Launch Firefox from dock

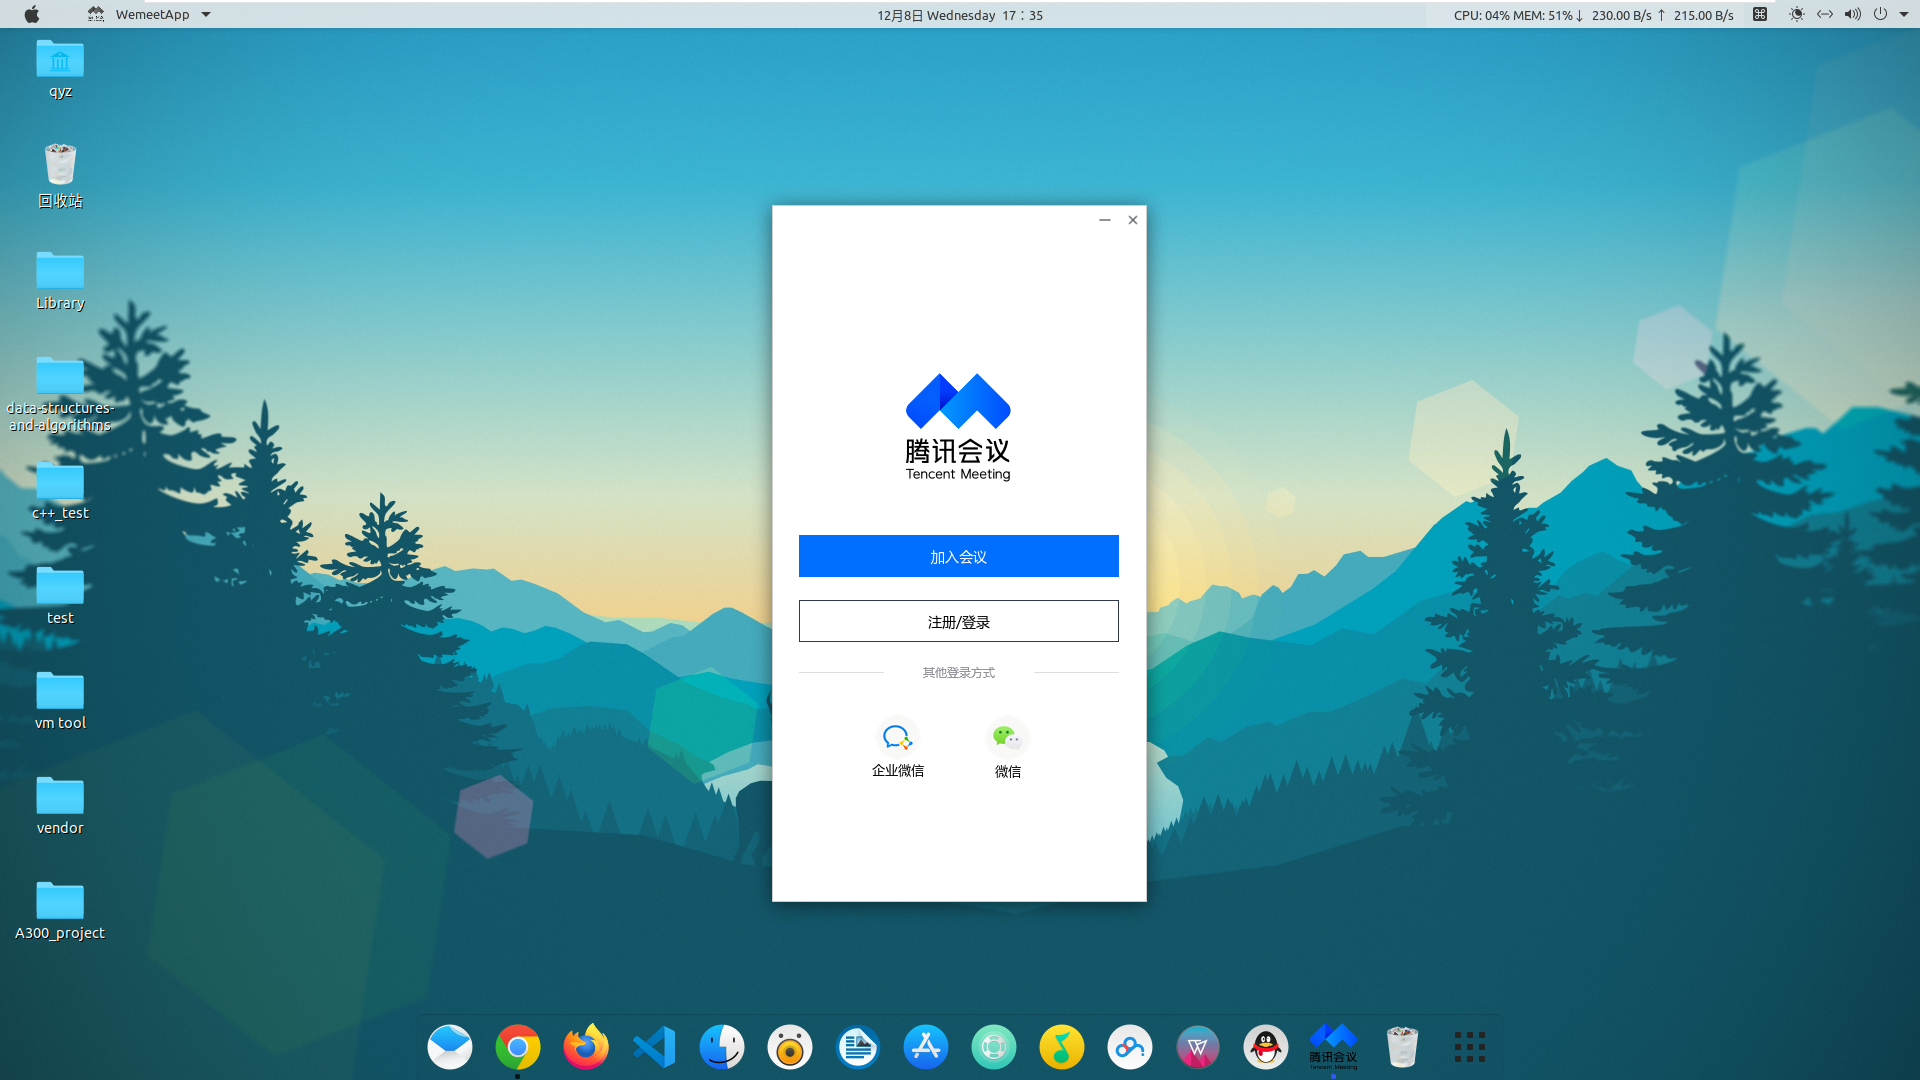tap(586, 1047)
